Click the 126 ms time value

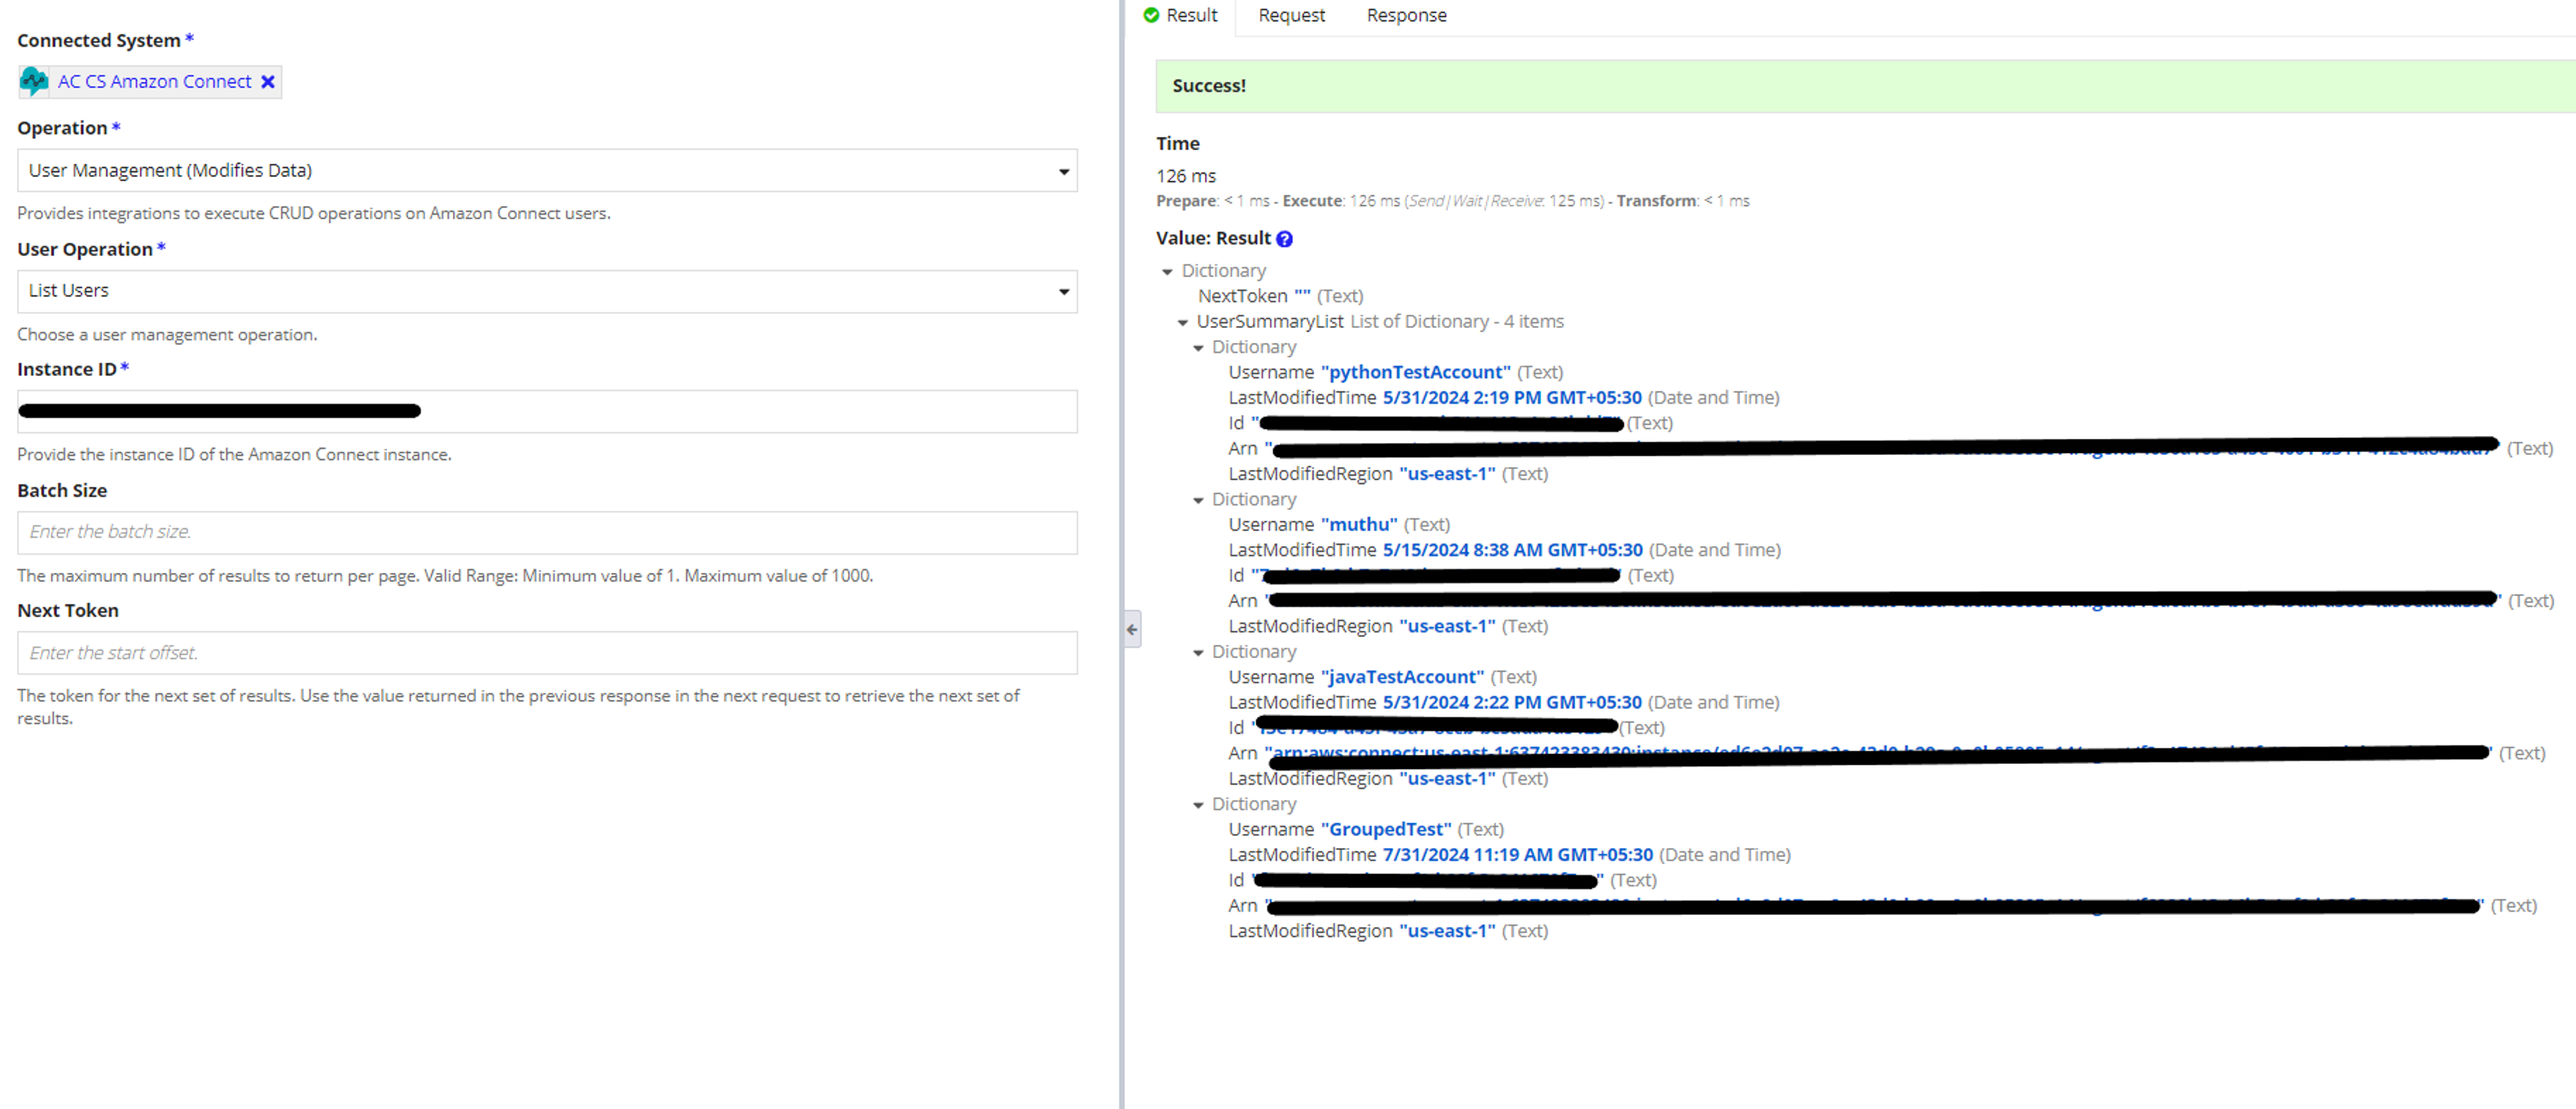click(x=1186, y=176)
